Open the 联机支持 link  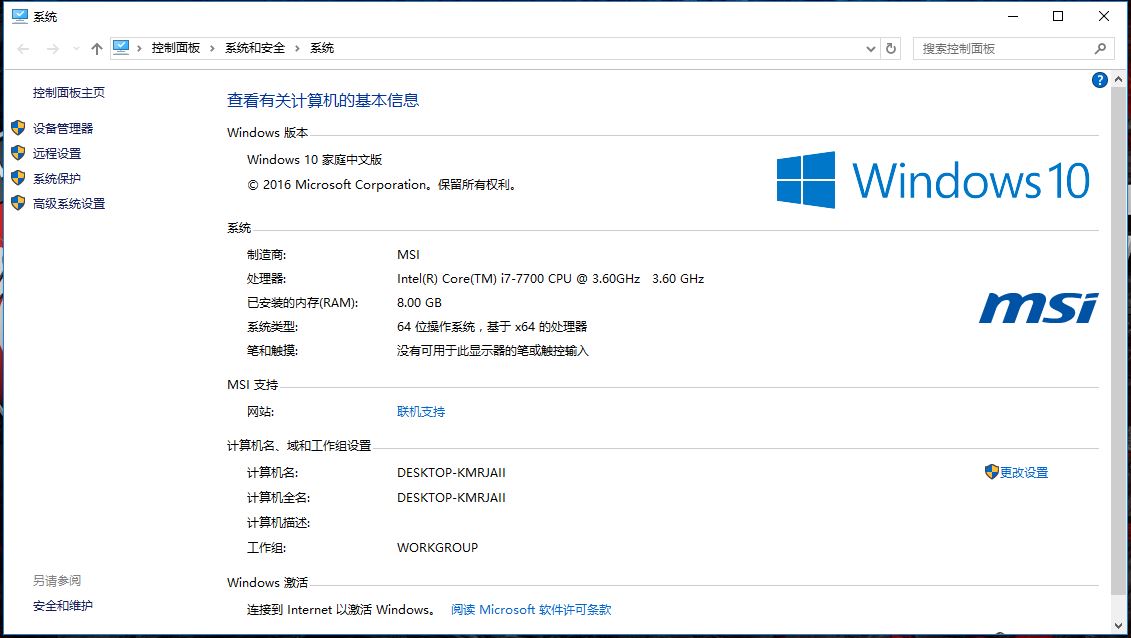(419, 410)
